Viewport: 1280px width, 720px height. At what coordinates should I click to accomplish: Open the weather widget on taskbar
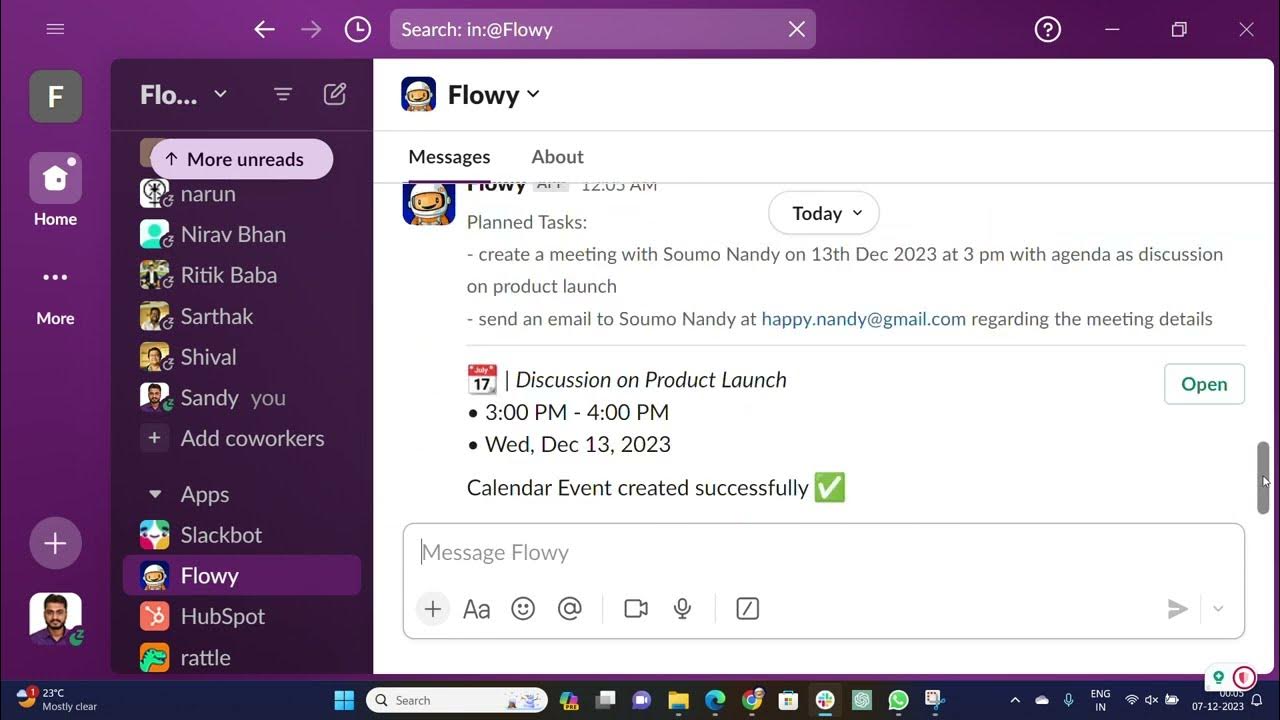pos(57,699)
